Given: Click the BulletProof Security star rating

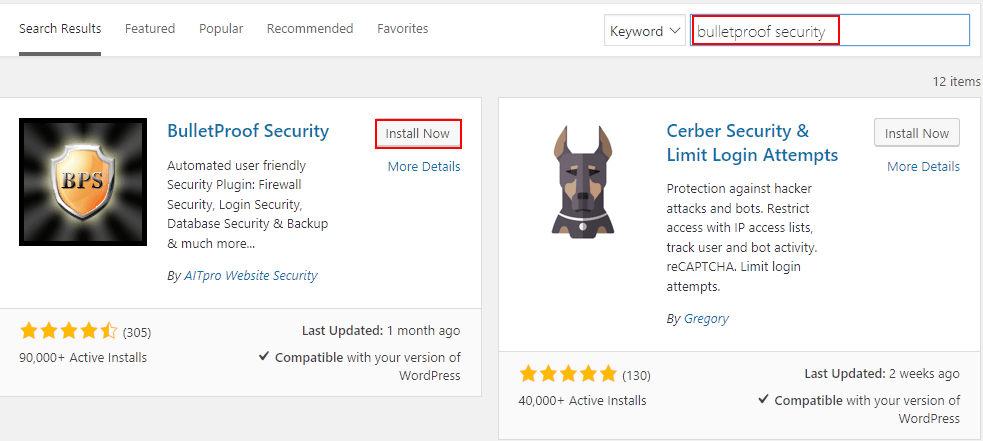Looking at the screenshot, I should point(68,331).
